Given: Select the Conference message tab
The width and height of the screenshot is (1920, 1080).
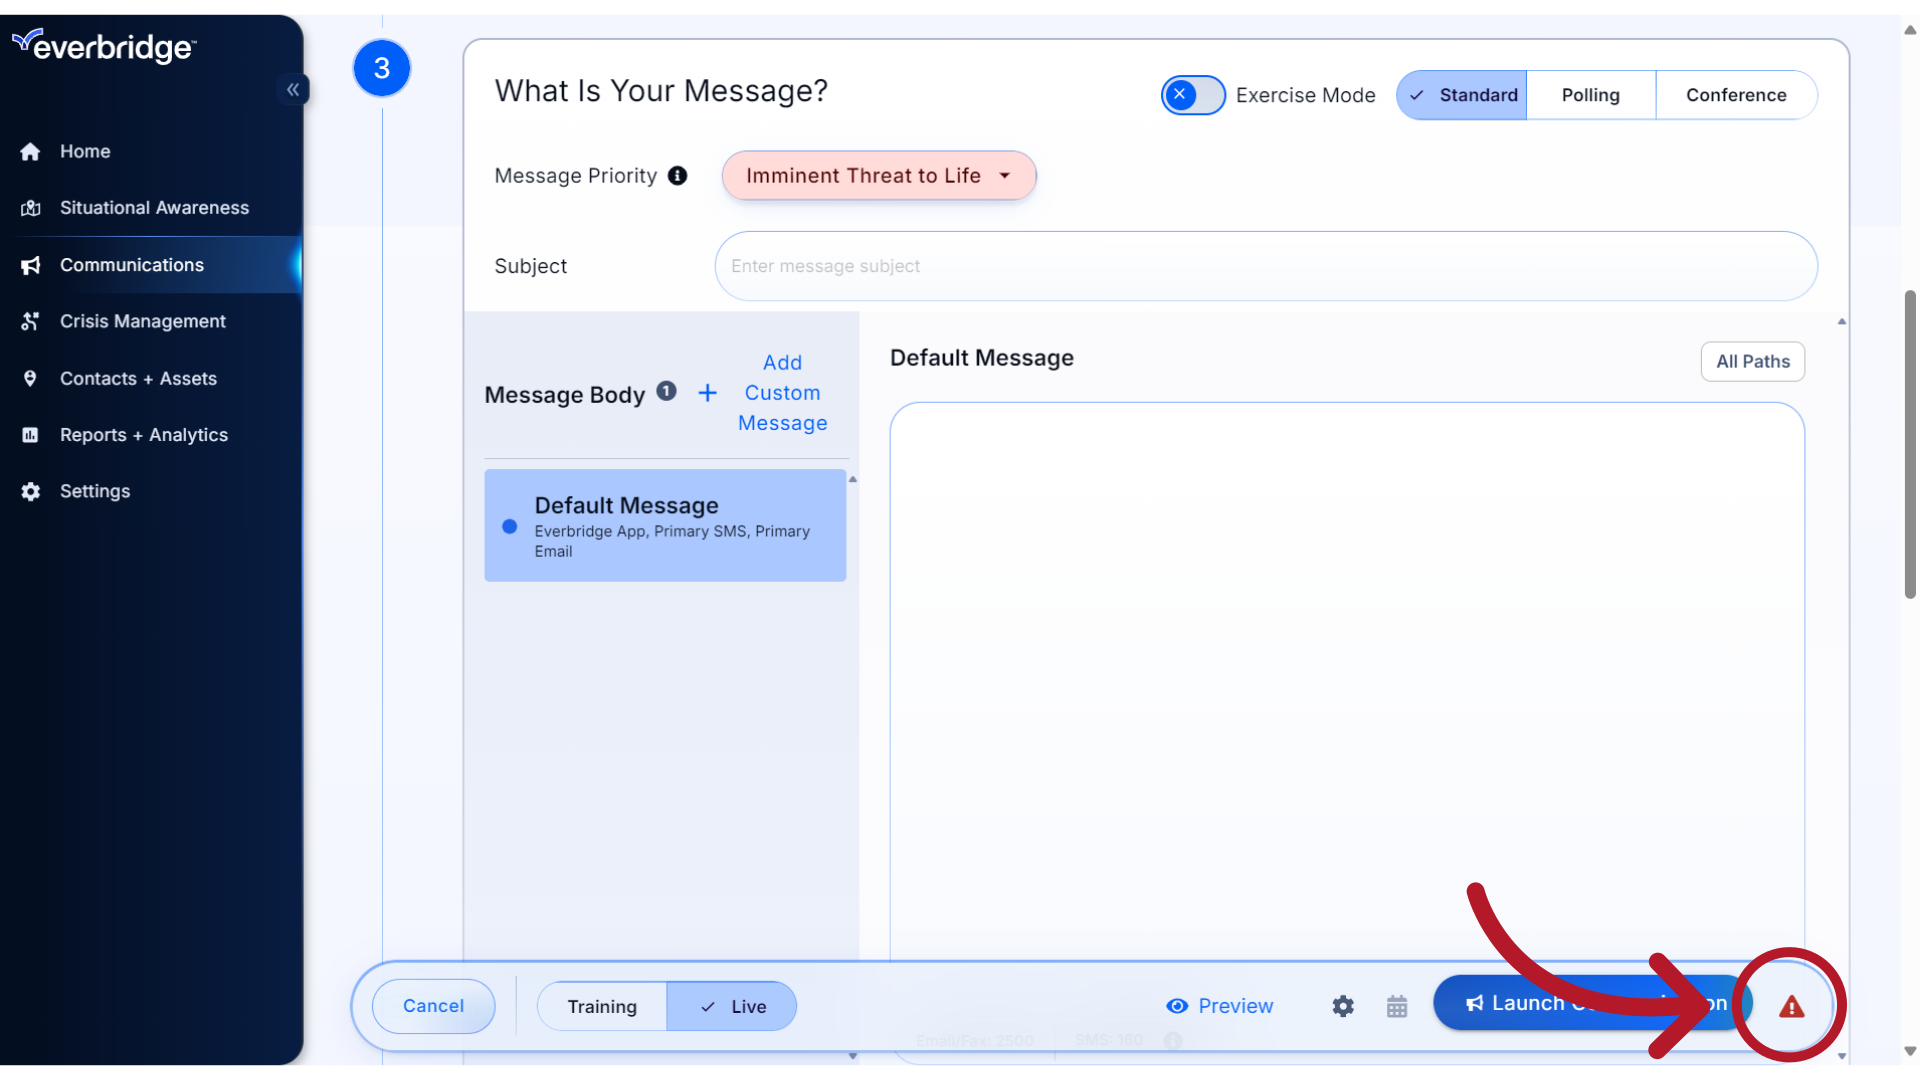Looking at the screenshot, I should (1737, 94).
